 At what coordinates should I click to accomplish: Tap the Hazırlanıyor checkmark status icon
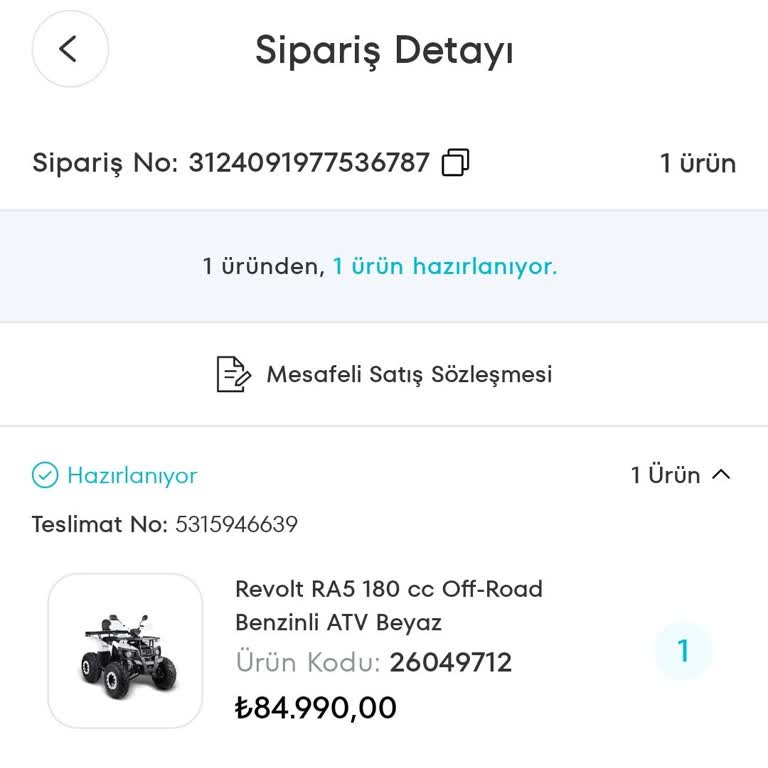coord(45,475)
